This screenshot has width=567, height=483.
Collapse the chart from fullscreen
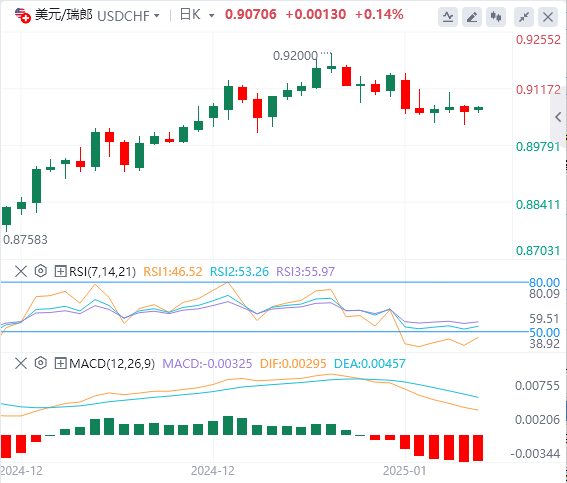tap(524, 17)
